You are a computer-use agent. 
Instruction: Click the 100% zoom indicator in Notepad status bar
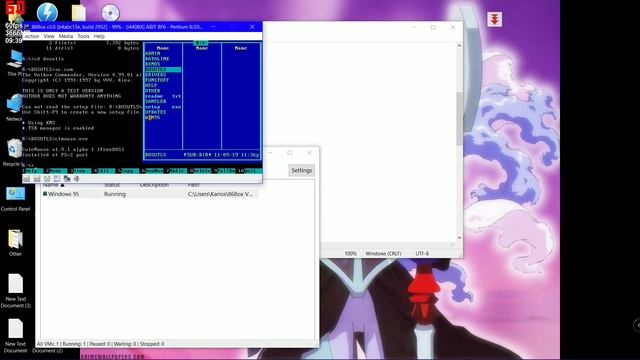point(350,253)
